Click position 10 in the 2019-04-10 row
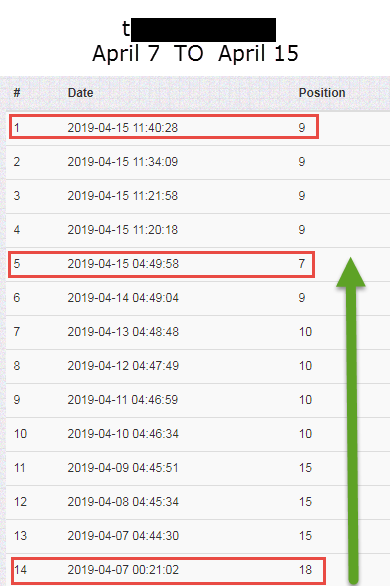The image size is (390, 586). tap(305, 434)
